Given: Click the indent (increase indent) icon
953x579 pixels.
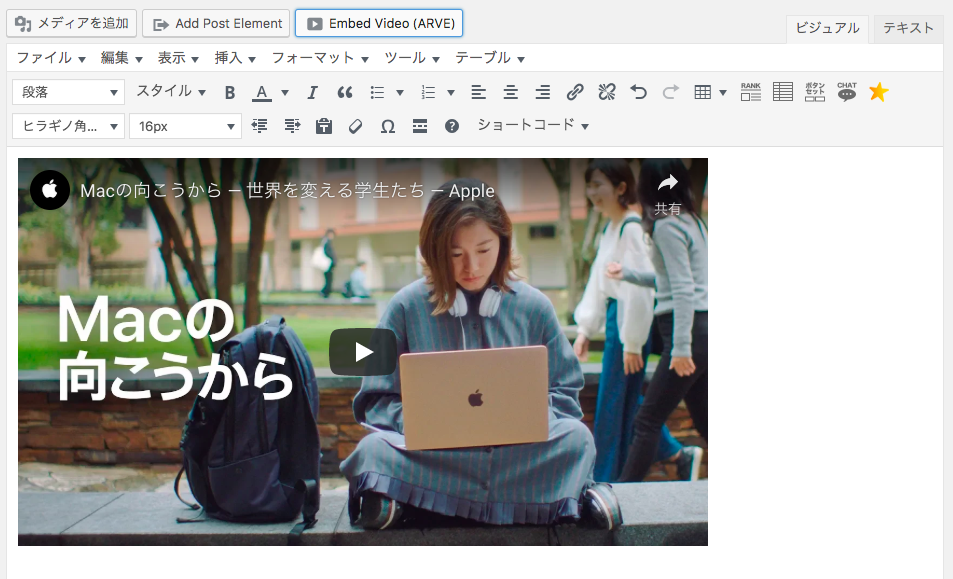Looking at the screenshot, I should [x=292, y=126].
